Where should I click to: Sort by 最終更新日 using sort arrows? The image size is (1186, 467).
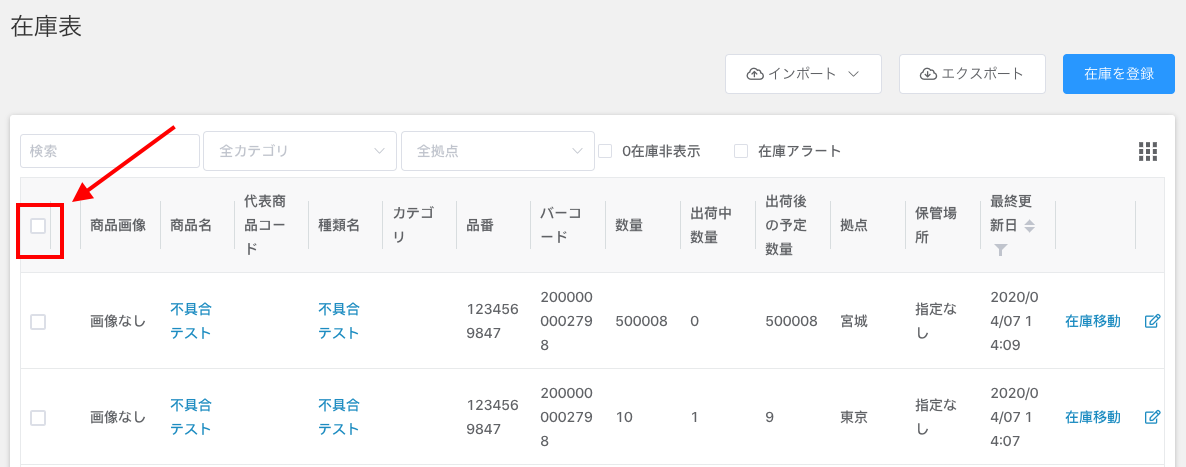(1029, 226)
